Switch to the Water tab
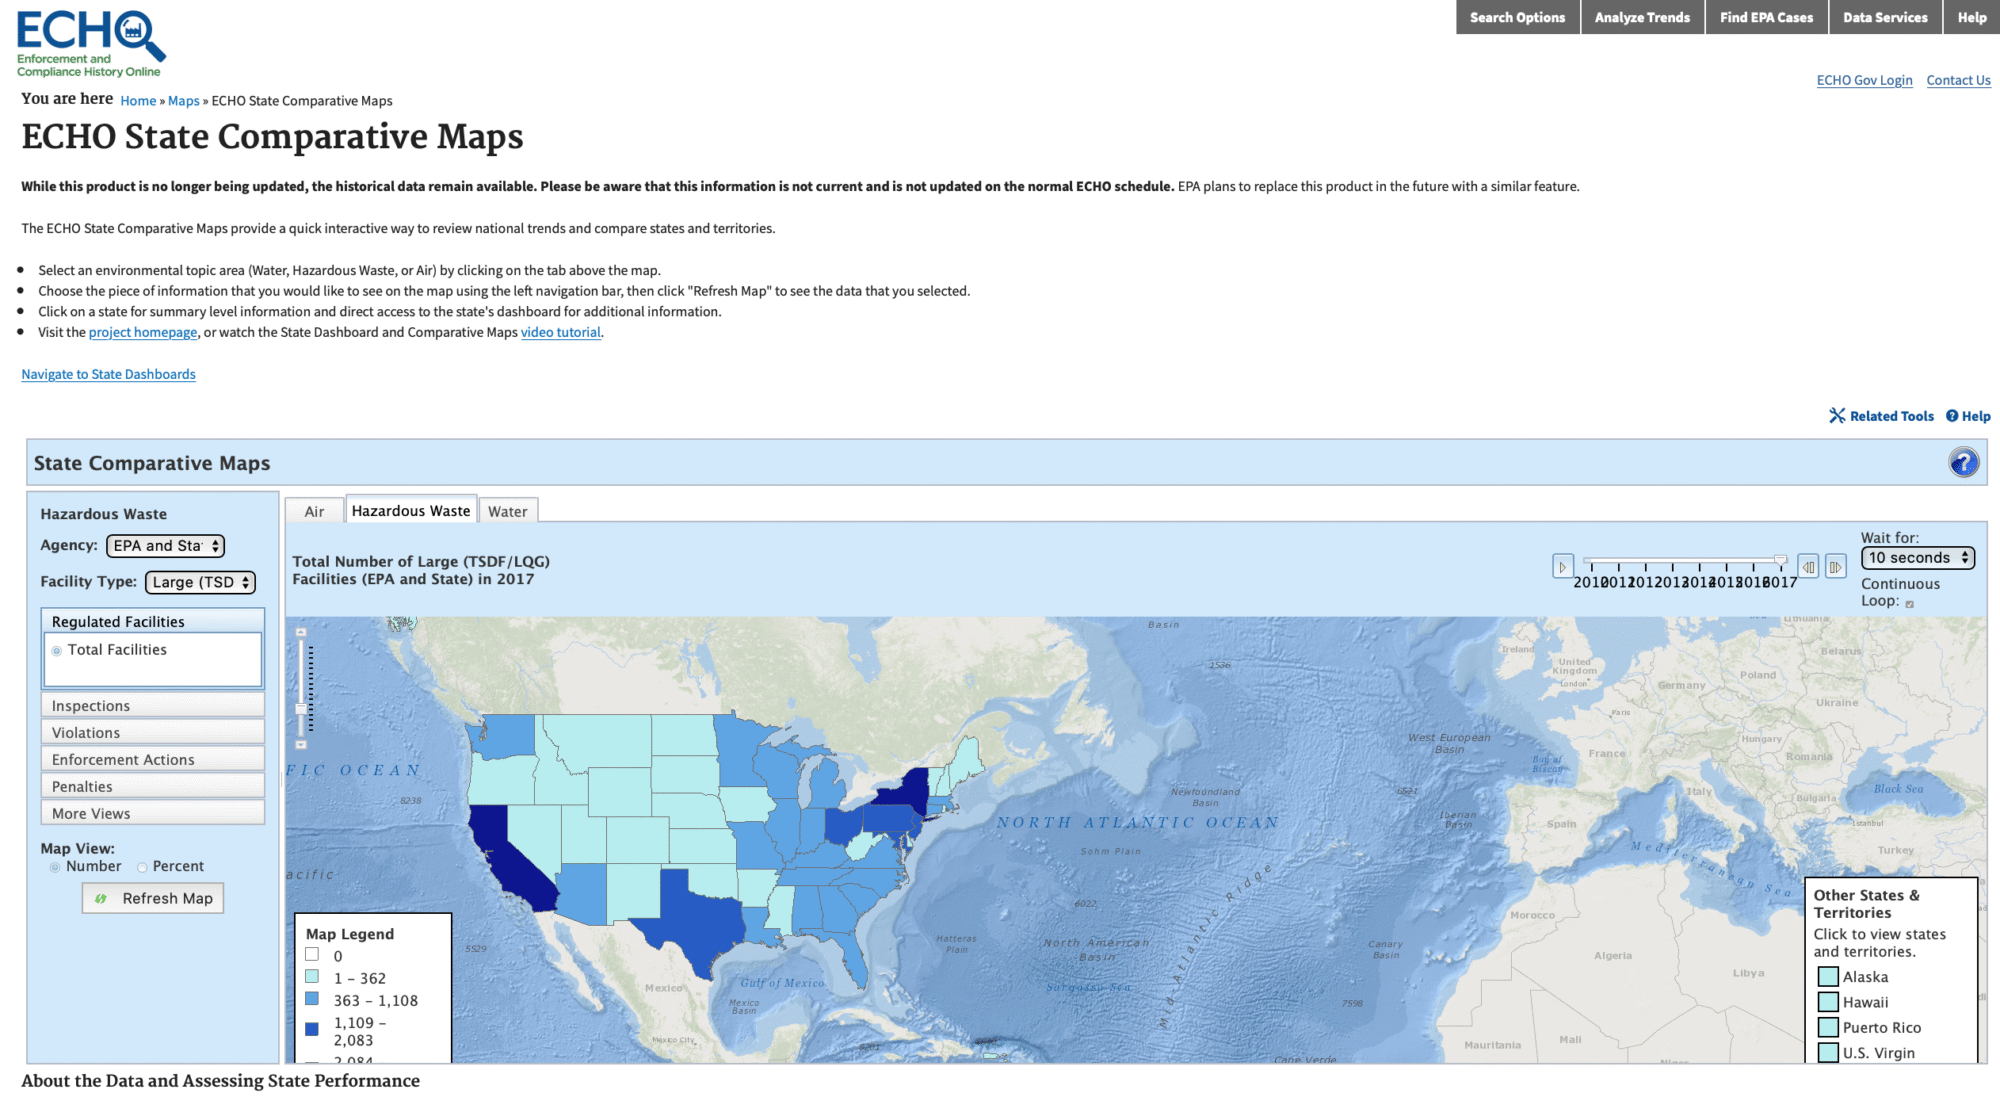The width and height of the screenshot is (2000, 1097). click(x=507, y=511)
